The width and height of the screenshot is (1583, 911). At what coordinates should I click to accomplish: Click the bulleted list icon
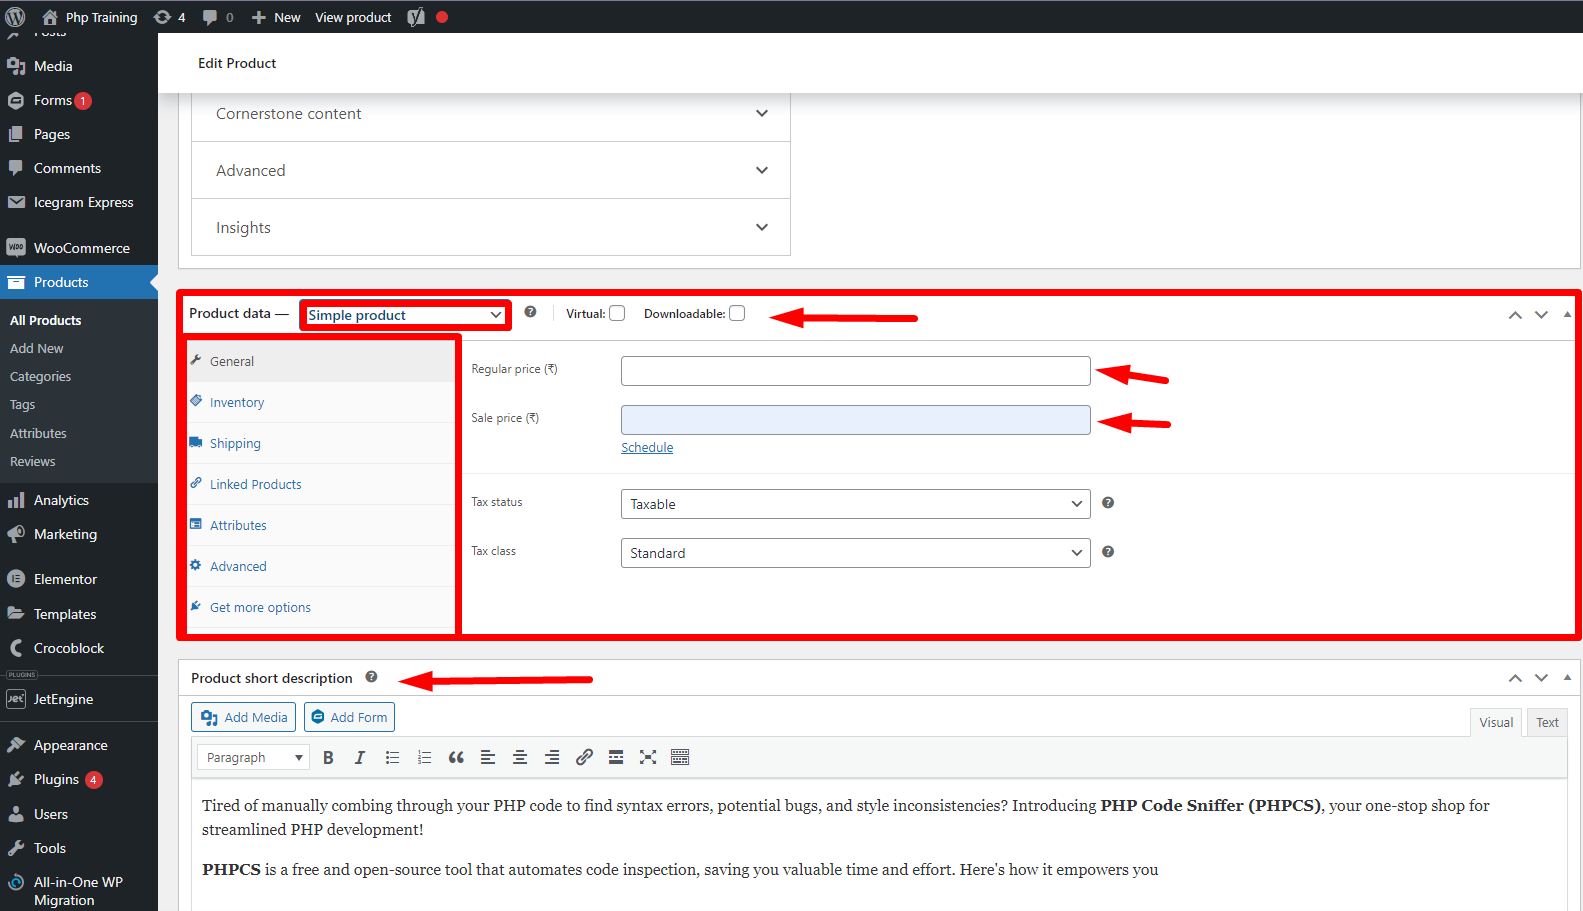[x=392, y=758]
